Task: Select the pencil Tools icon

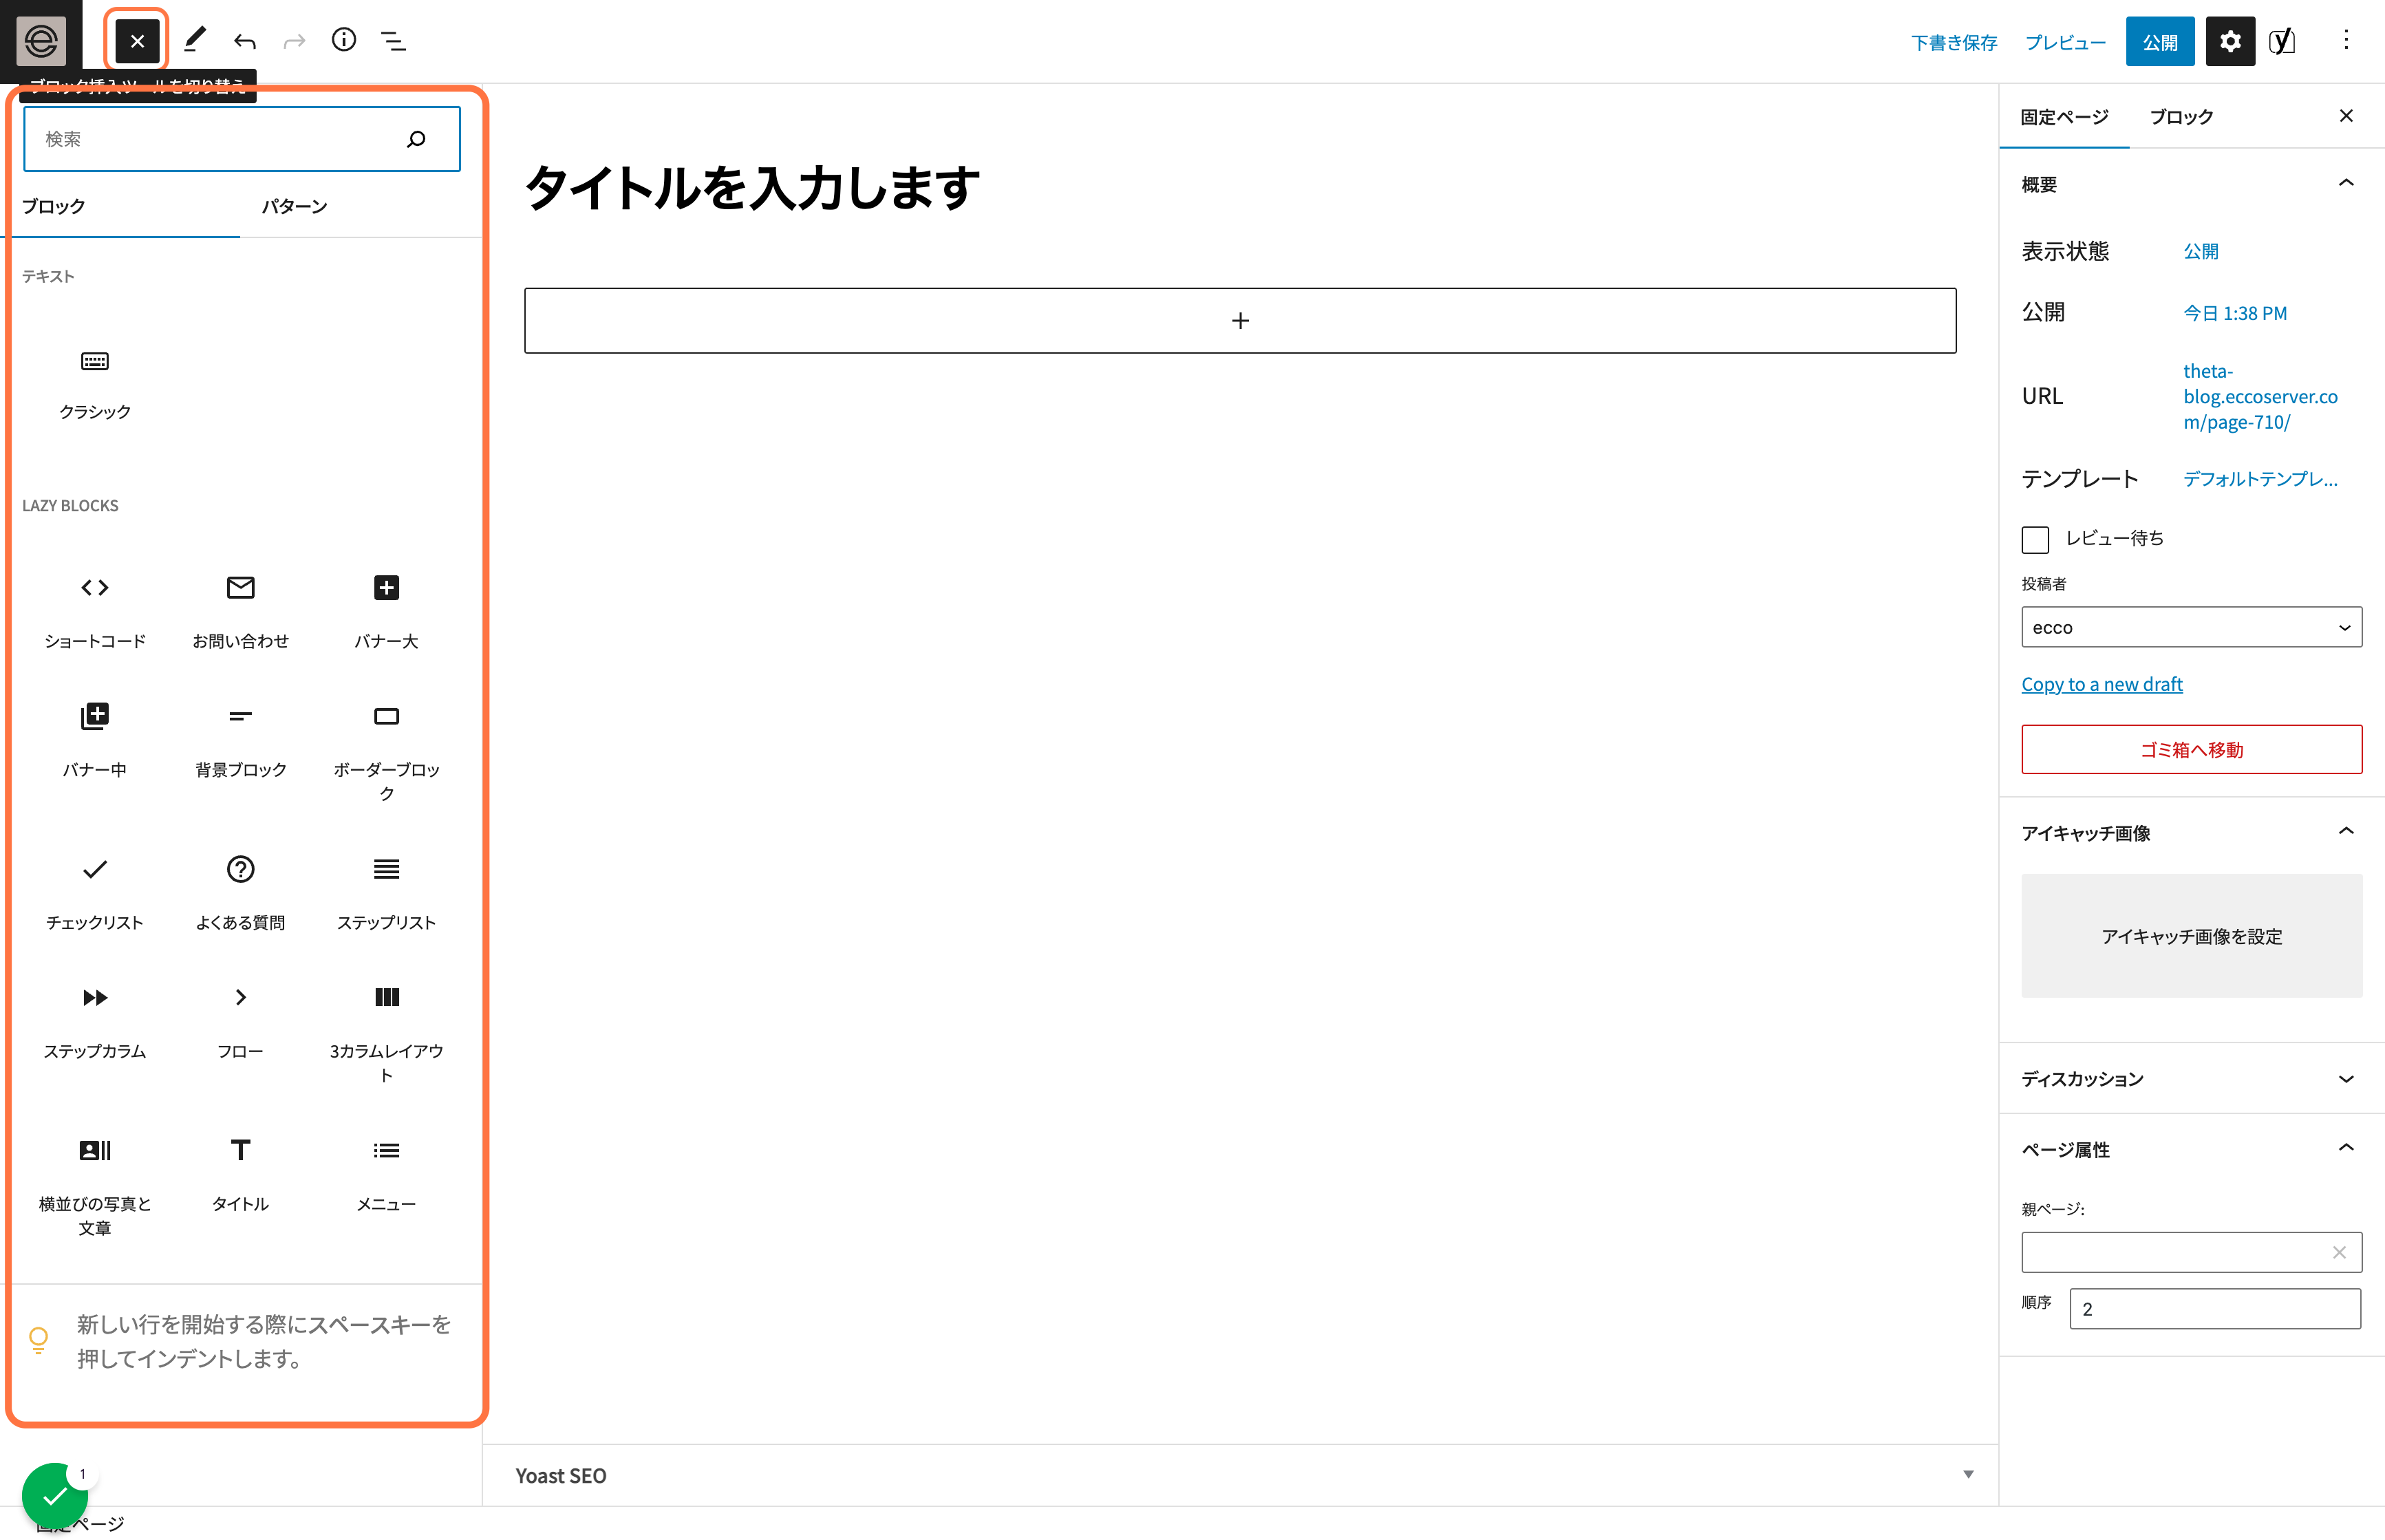Action: pyautogui.click(x=195, y=40)
